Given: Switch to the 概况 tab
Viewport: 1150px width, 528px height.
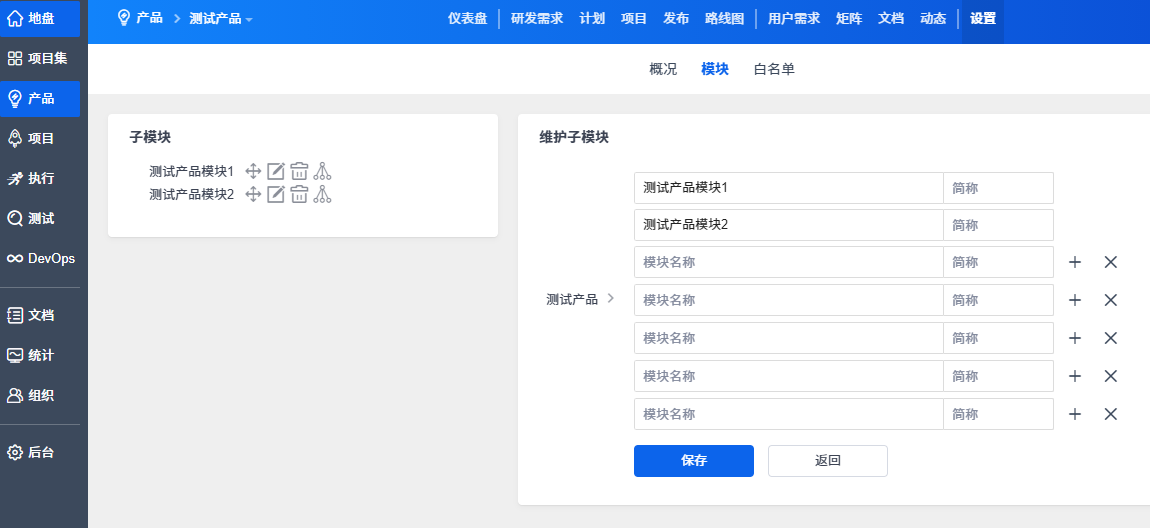Looking at the screenshot, I should [x=663, y=69].
